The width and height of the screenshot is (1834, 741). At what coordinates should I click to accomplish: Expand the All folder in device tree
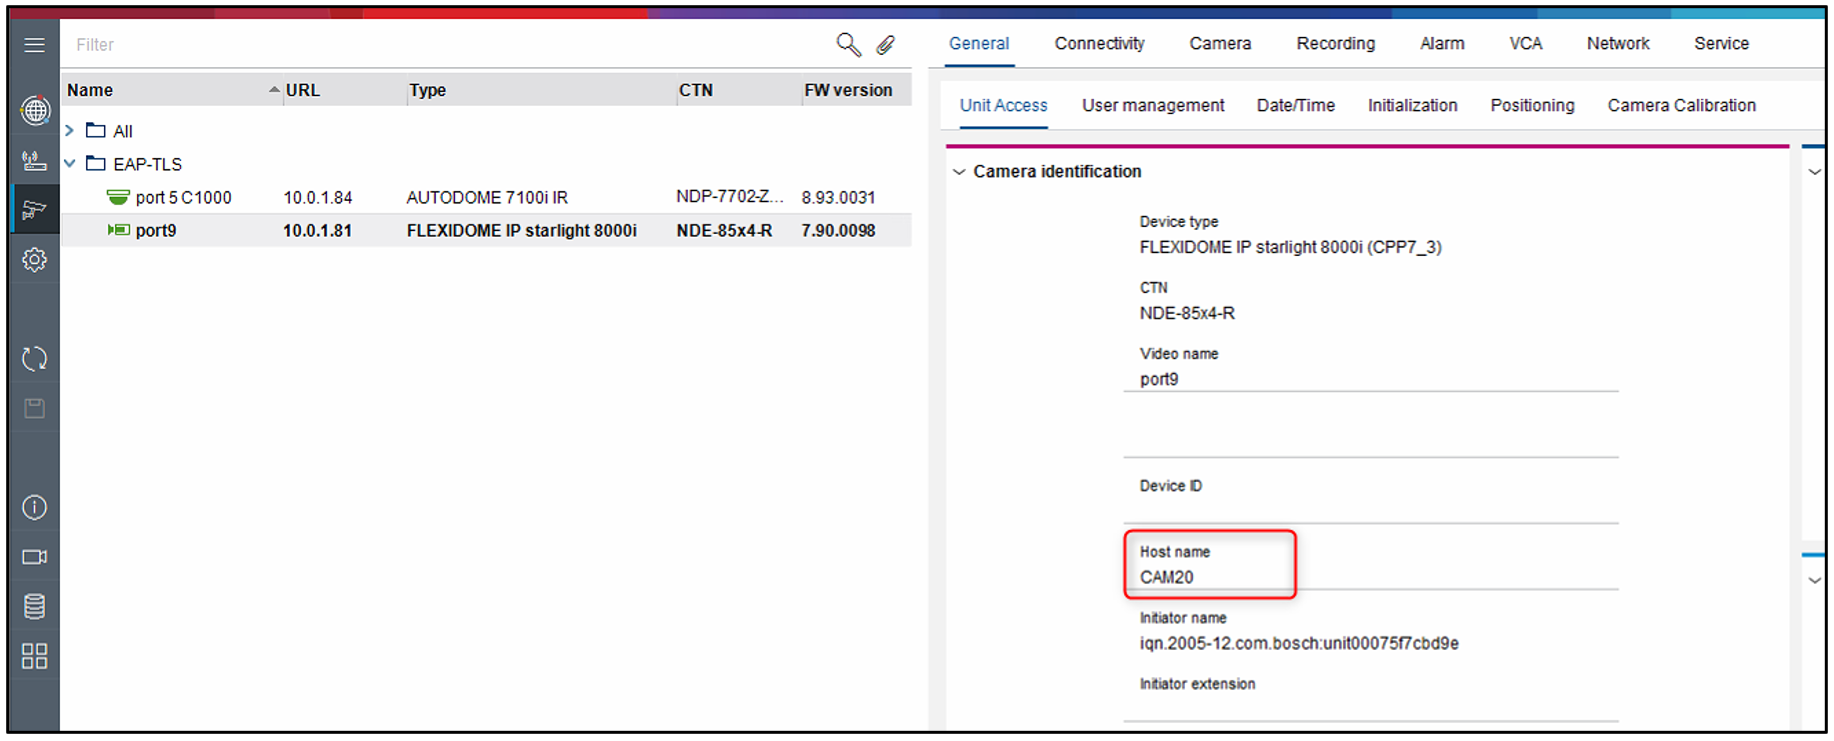70,131
